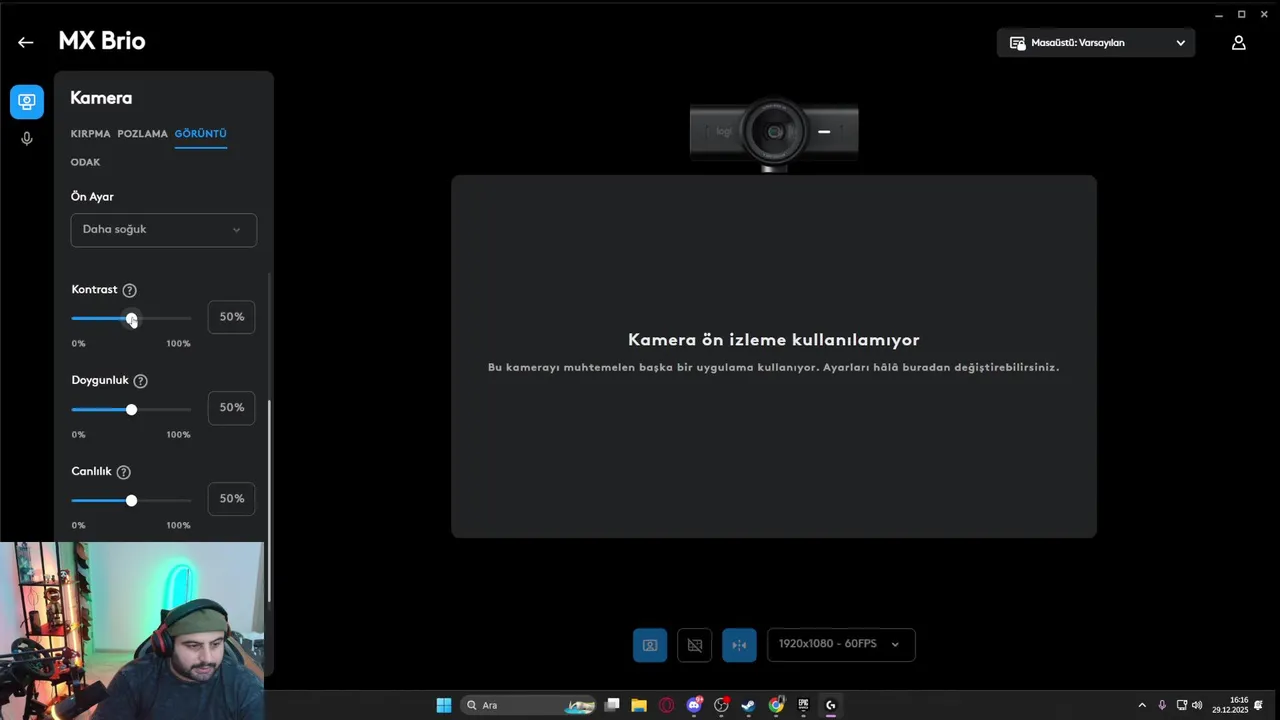Click the Doygunluk slider handle
Viewport: 1280px width, 720px height.
(131, 410)
